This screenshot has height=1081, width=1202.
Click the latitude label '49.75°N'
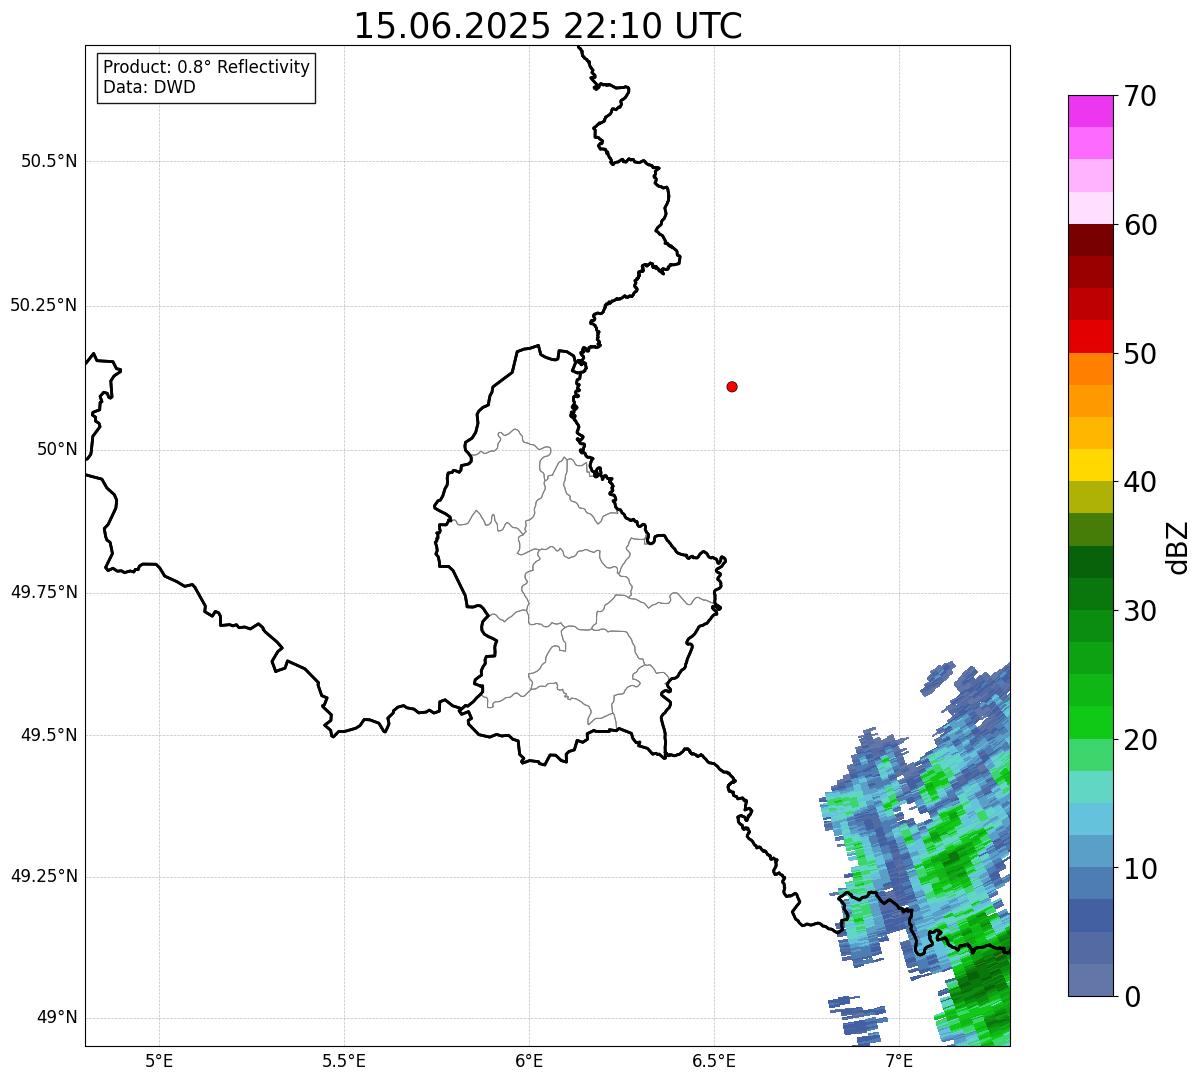43,592
